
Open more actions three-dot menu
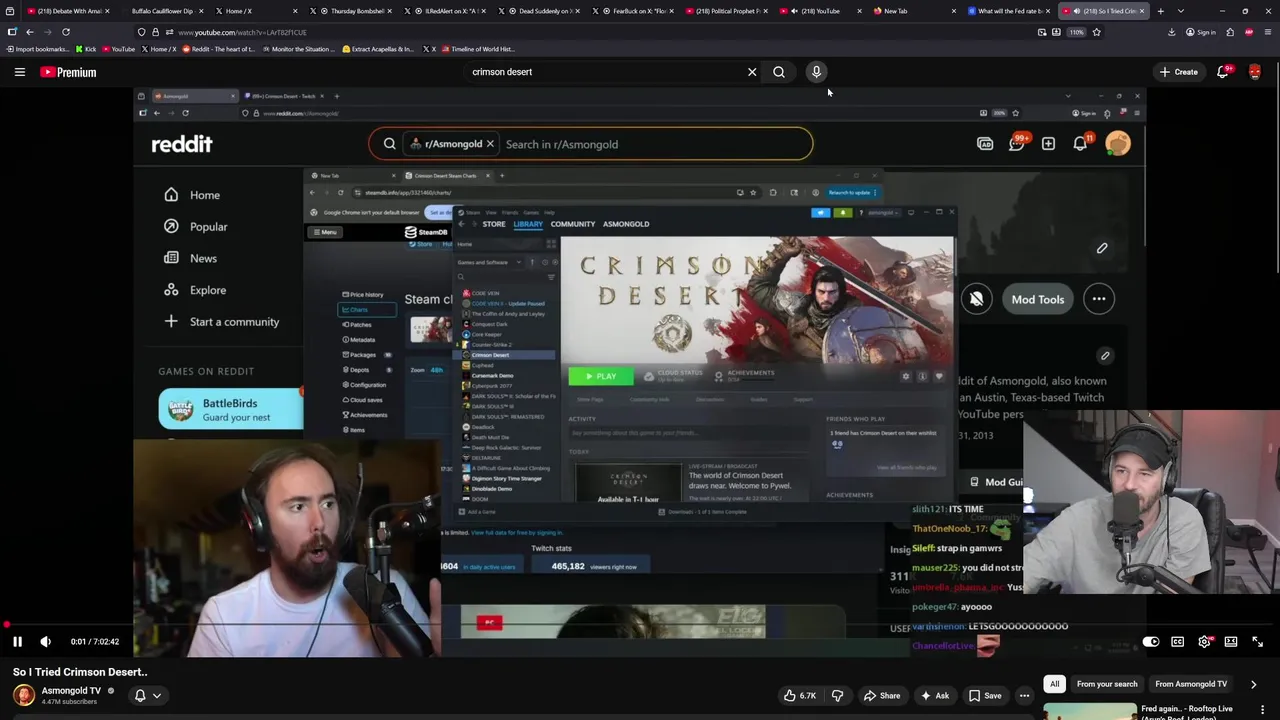1024,696
